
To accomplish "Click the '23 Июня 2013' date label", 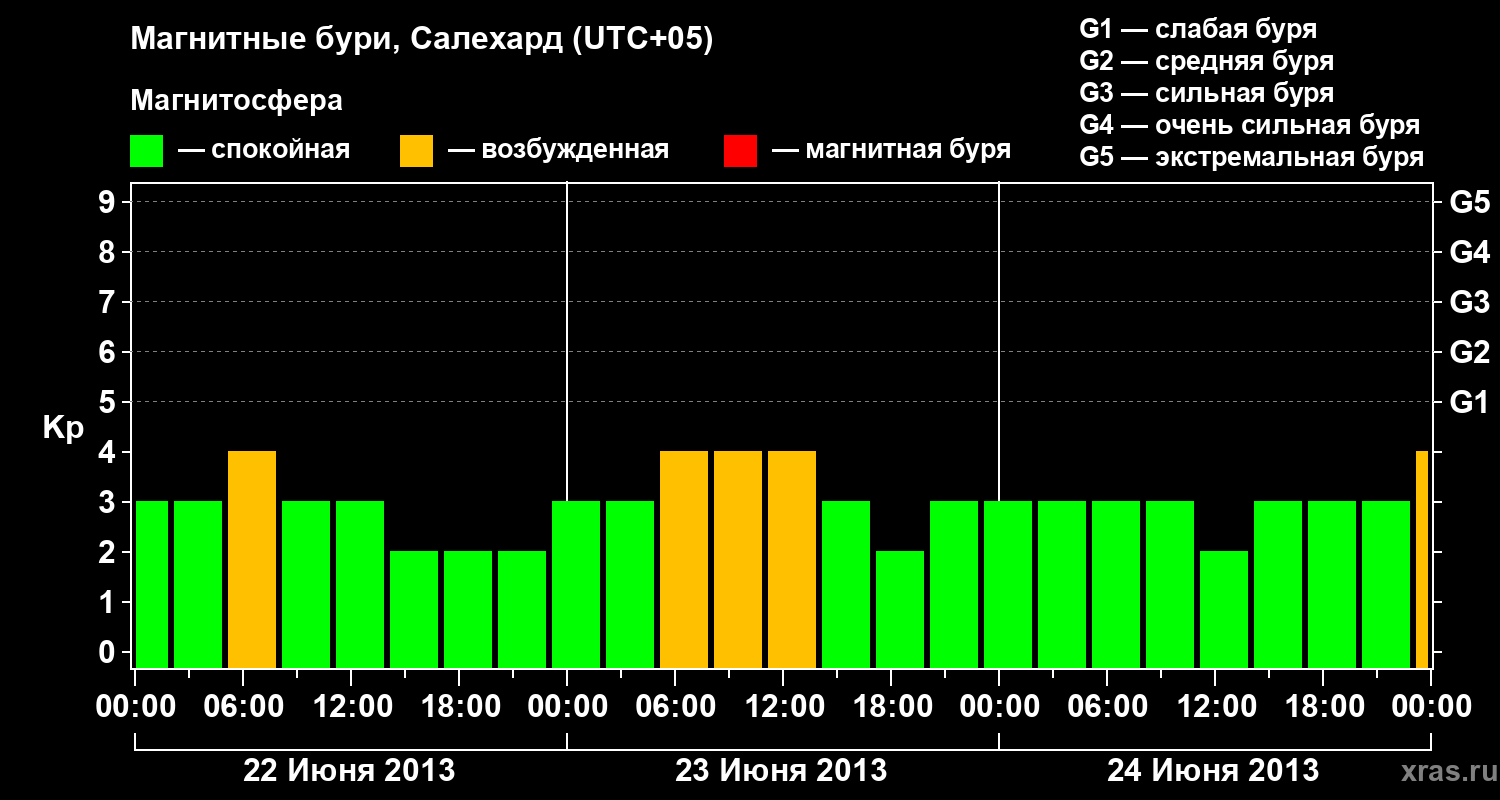I will tap(781, 771).
